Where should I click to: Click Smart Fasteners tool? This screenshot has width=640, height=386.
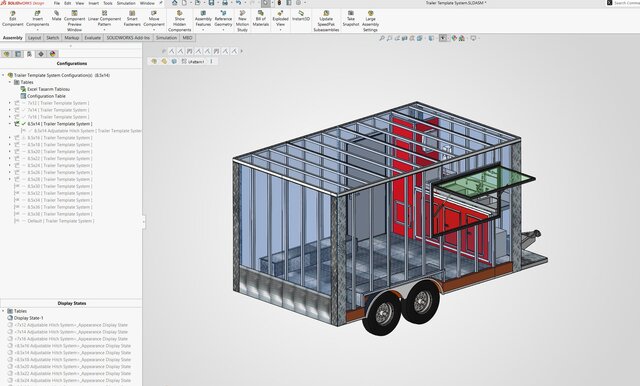click(x=132, y=19)
